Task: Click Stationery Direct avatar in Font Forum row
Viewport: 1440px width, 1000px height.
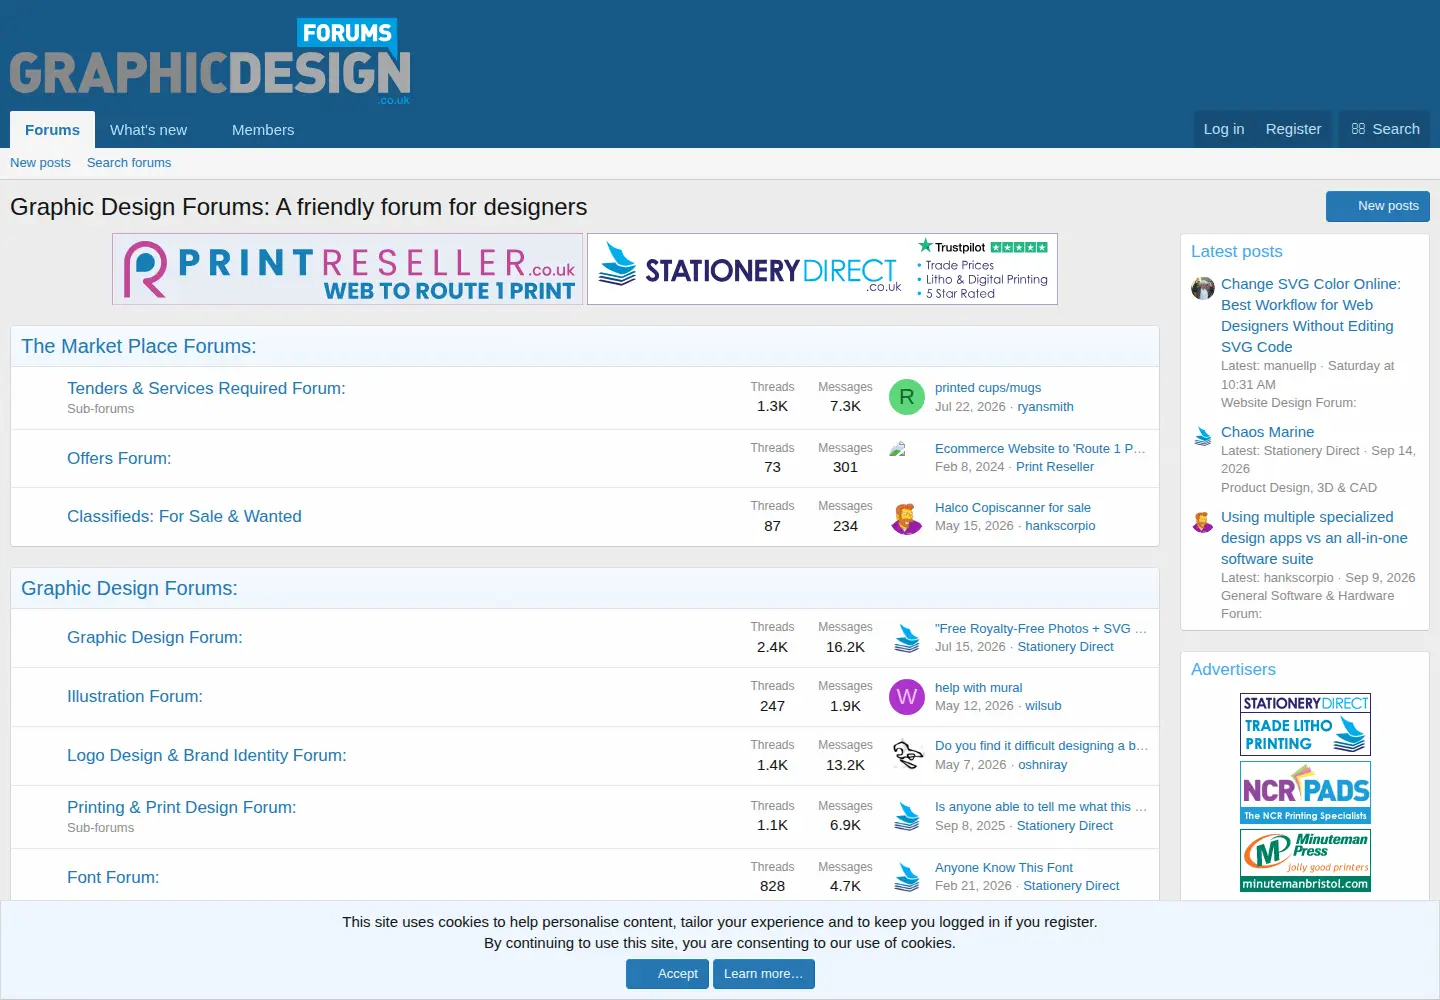Action: pos(907,877)
